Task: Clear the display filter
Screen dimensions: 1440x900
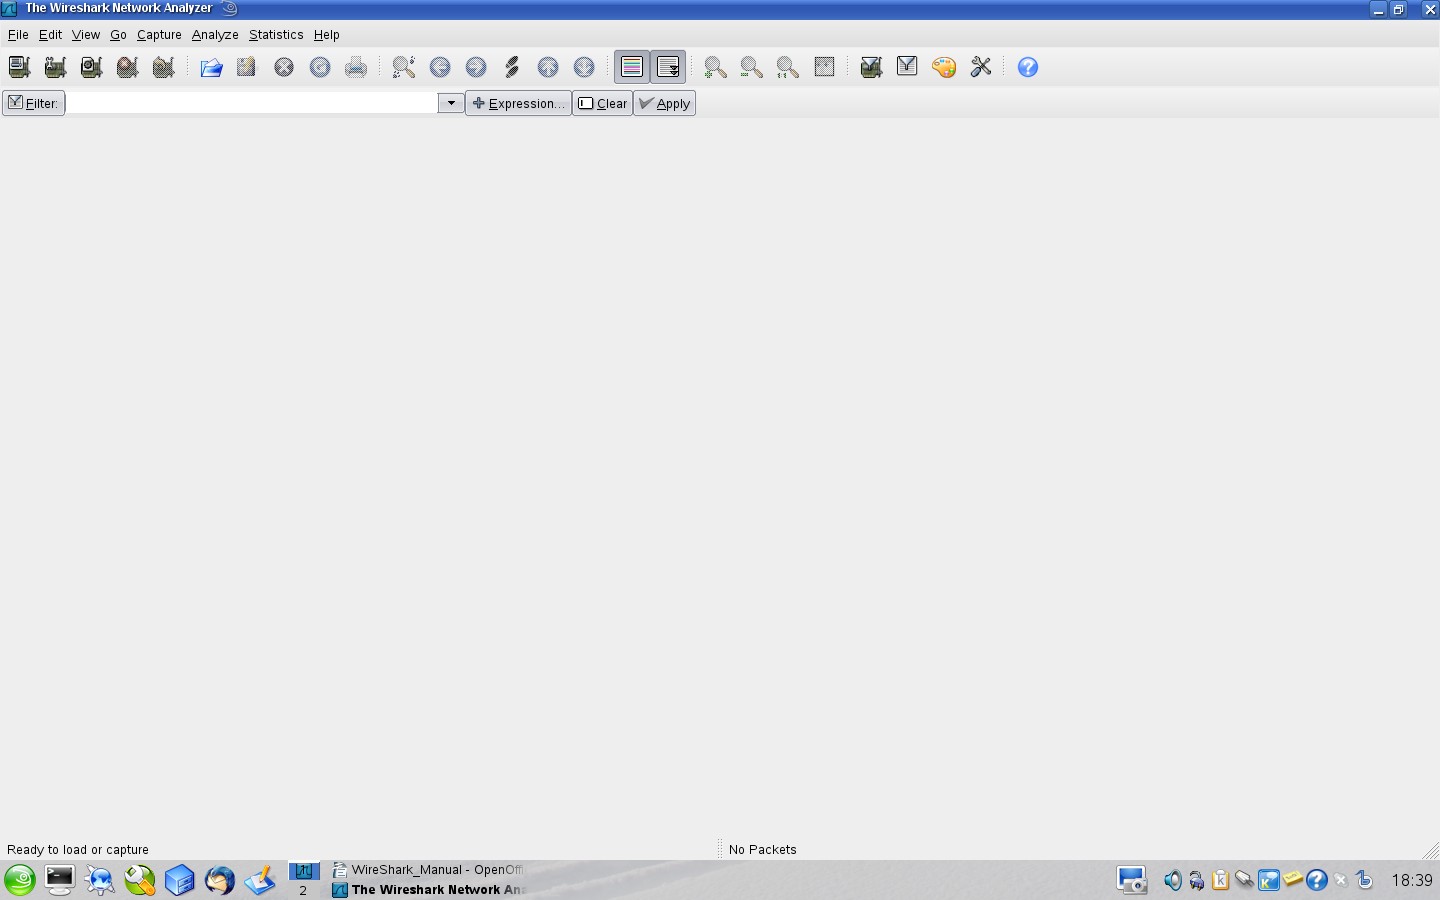Action: [603, 103]
